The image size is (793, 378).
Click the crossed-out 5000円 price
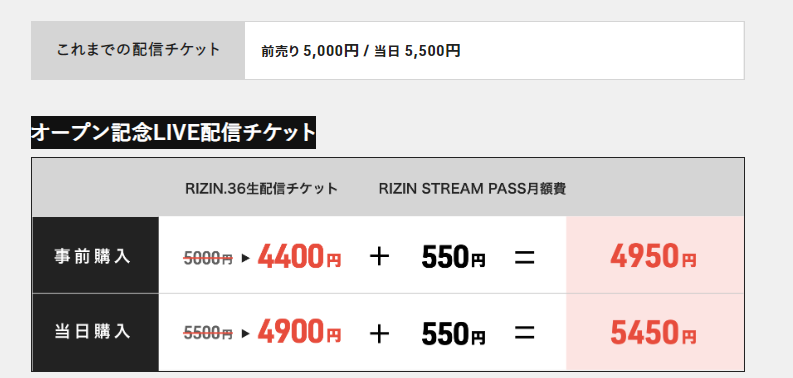208,259
